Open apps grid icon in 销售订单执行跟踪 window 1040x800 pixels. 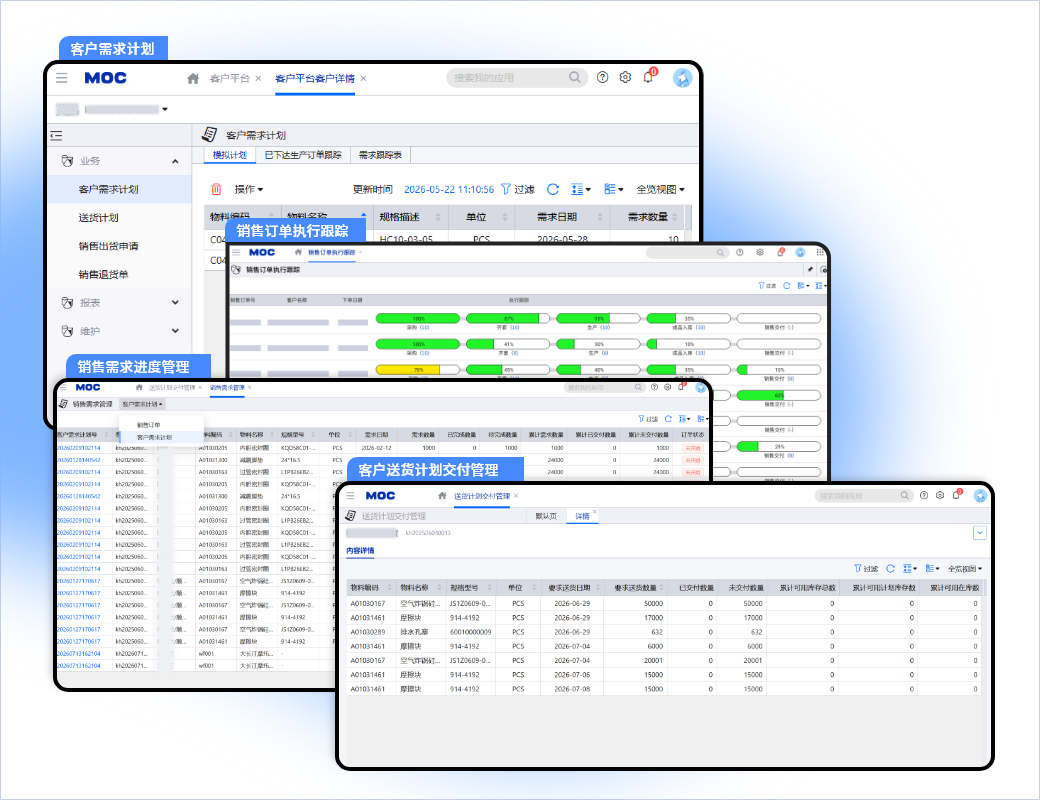(820, 252)
